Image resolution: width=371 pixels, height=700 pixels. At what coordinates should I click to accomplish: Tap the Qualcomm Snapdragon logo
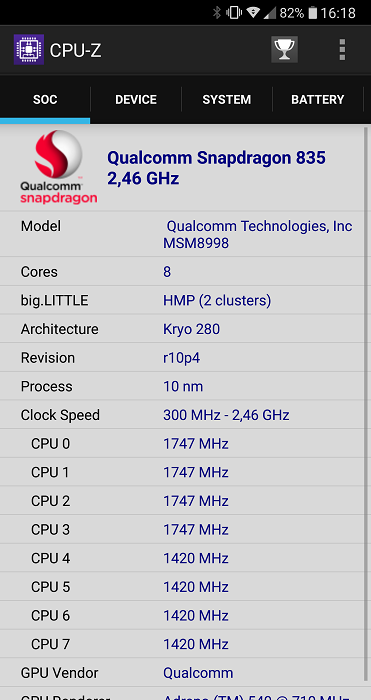[58, 167]
